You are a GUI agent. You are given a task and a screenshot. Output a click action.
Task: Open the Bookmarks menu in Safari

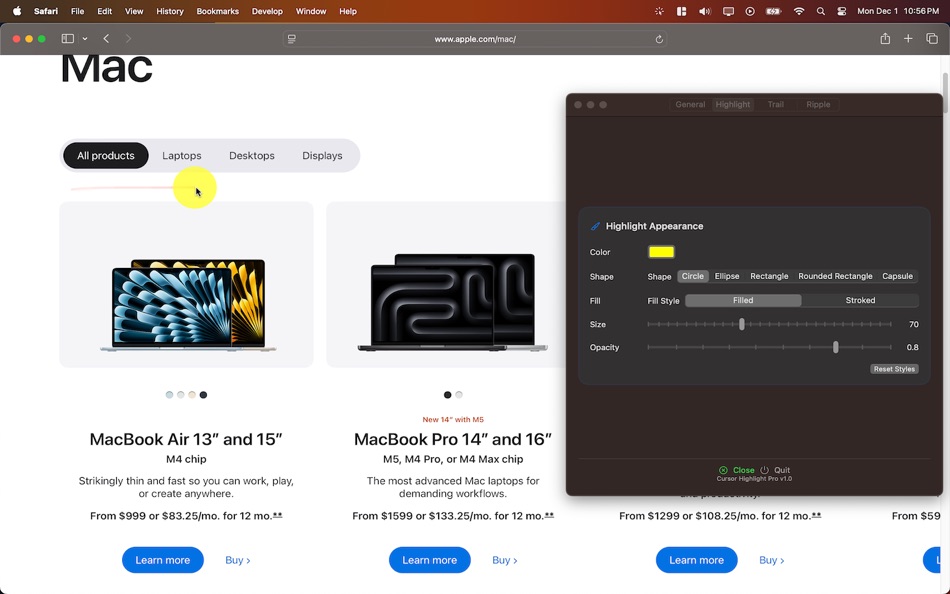click(217, 11)
